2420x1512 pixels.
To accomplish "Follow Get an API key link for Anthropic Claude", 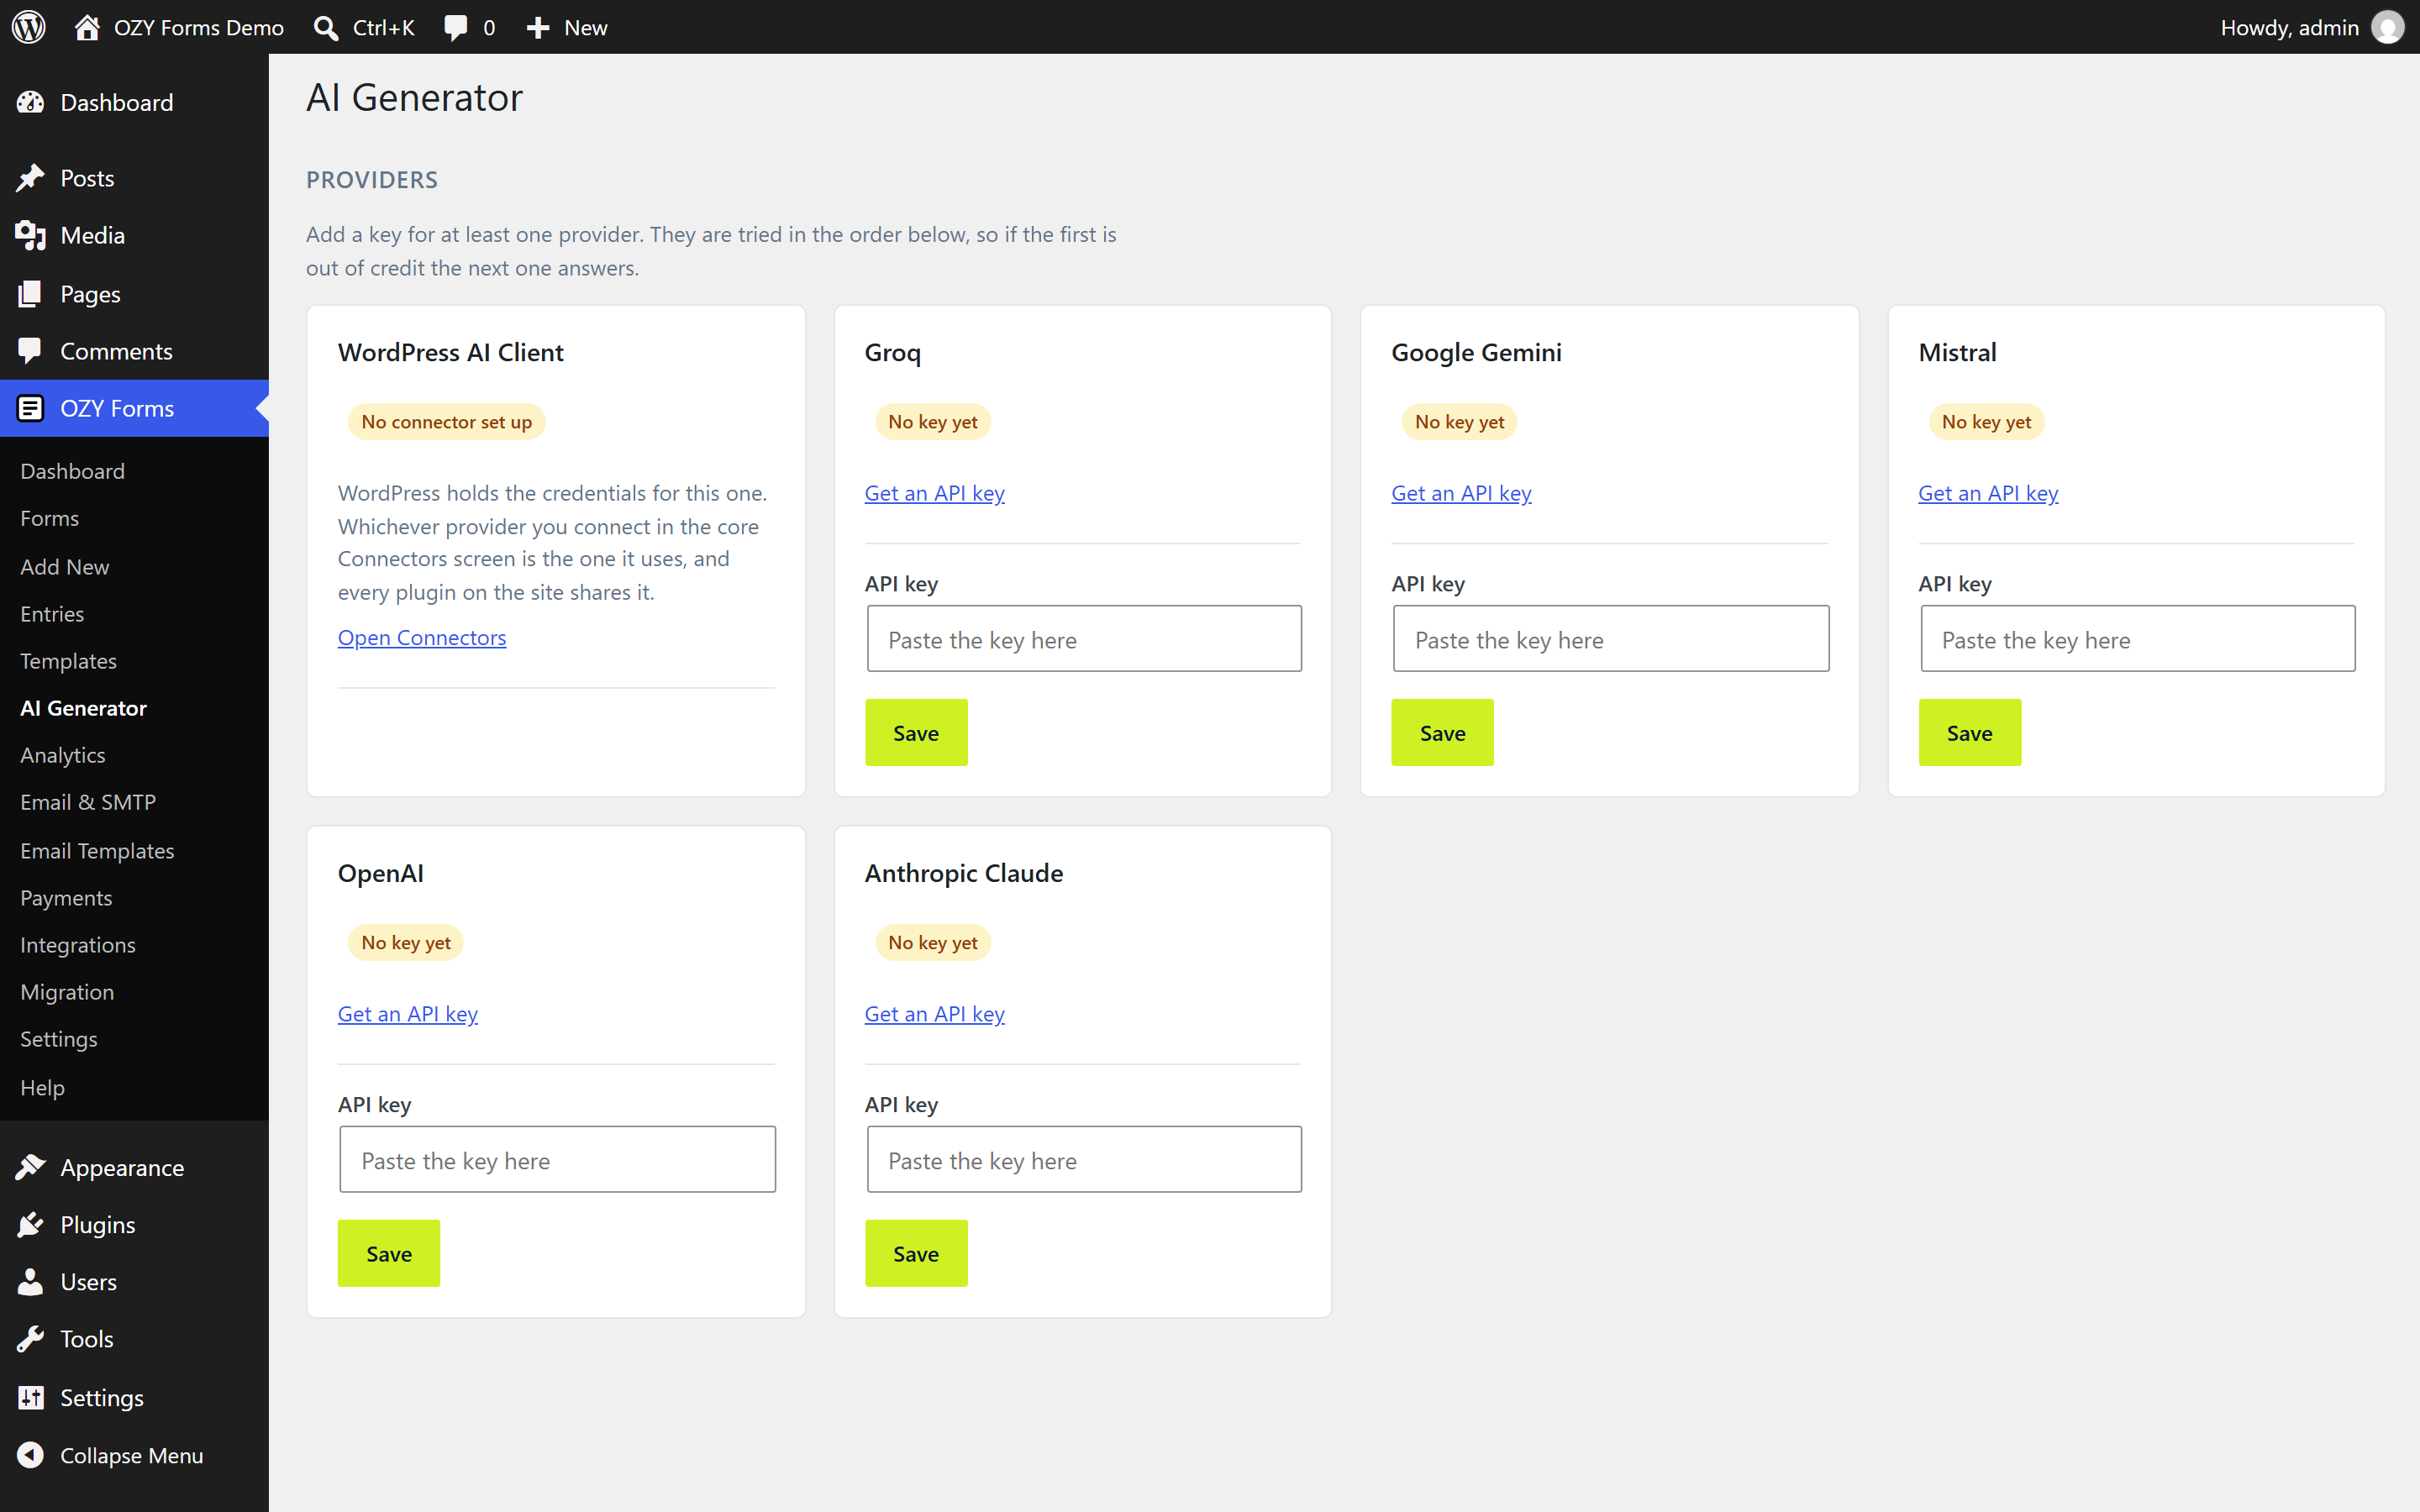I will 934,1014.
